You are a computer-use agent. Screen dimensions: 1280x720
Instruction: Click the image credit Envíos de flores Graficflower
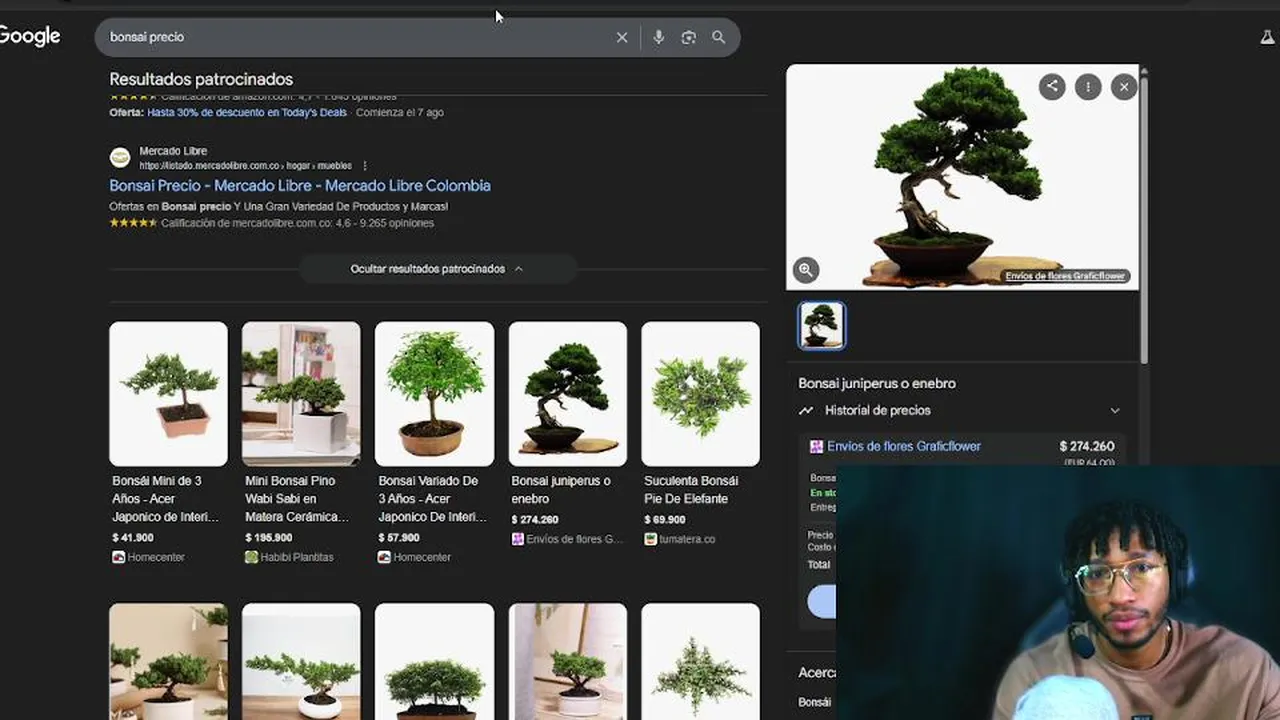pos(1065,276)
